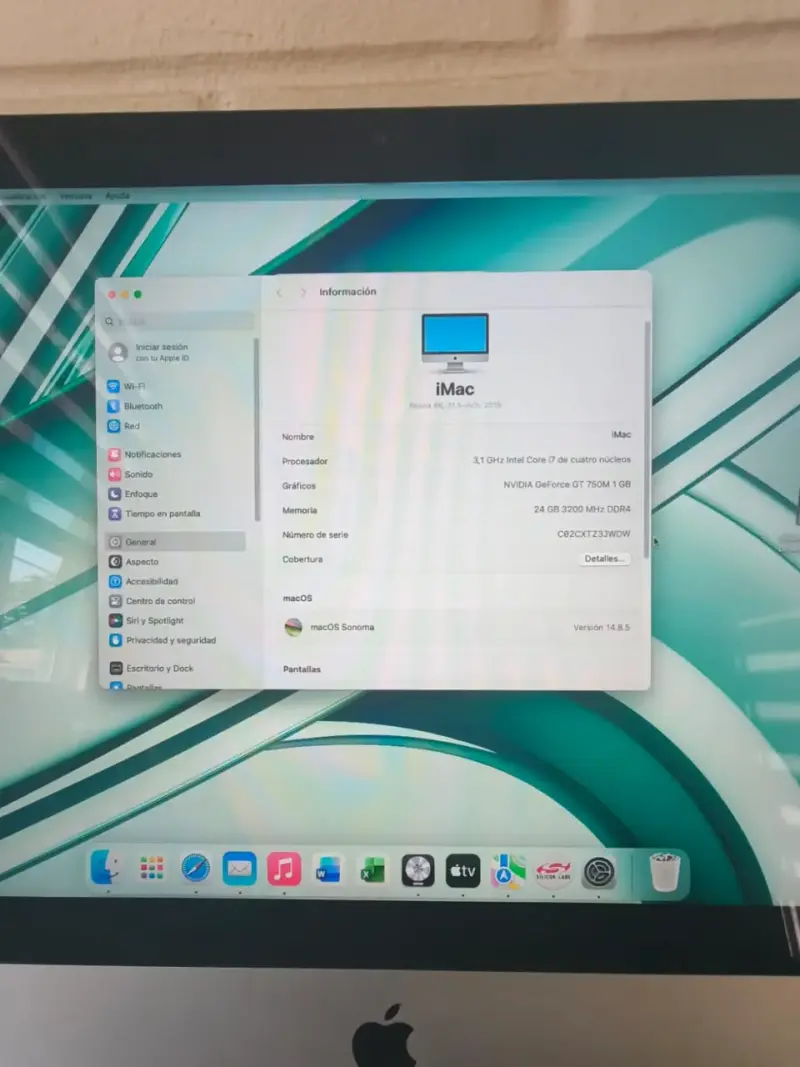
Task: Select Enfoque in the sidebar
Action: coord(133,494)
